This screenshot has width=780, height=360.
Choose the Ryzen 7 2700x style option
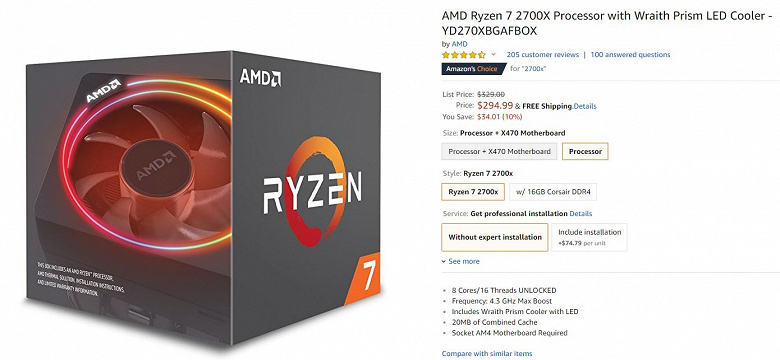coord(473,192)
